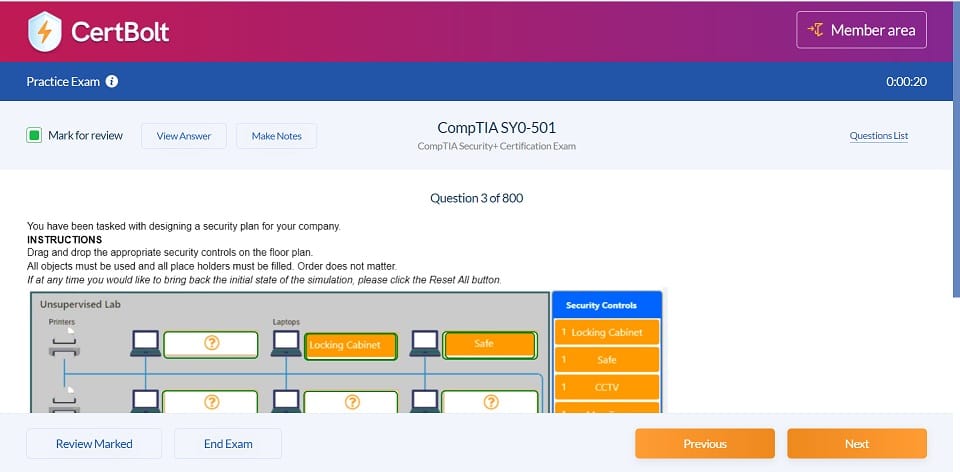This screenshot has width=960, height=472.
Task: Go to the Next question
Action: click(x=856, y=443)
